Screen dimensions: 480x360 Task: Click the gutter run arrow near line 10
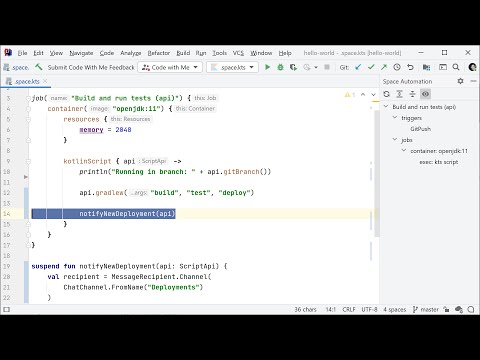coord(26,177)
